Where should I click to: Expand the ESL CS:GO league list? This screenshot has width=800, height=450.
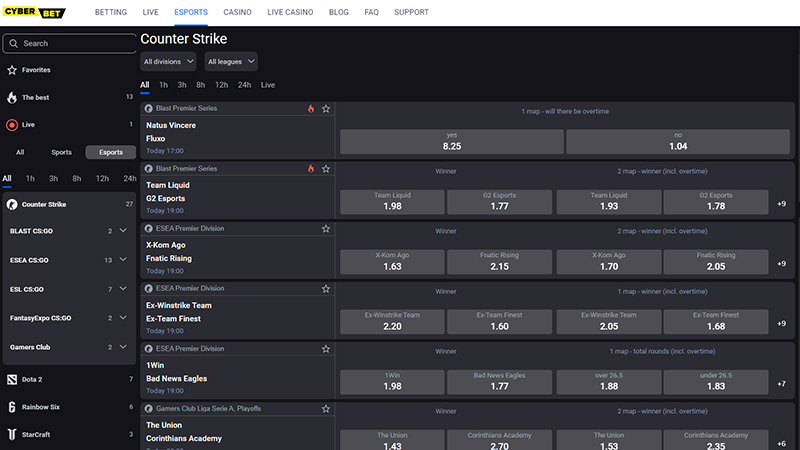[x=123, y=289]
